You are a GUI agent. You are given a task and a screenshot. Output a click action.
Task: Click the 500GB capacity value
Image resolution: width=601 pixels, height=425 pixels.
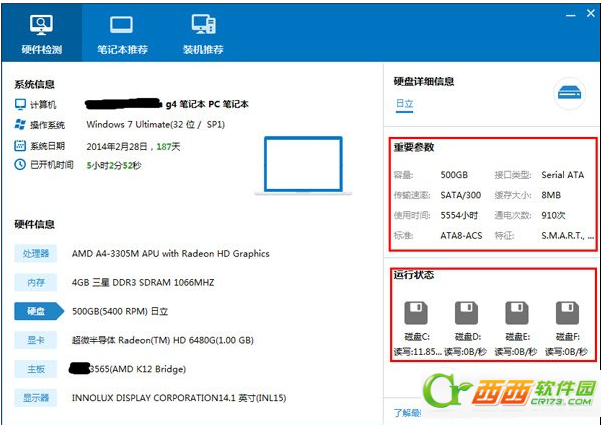tap(454, 175)
